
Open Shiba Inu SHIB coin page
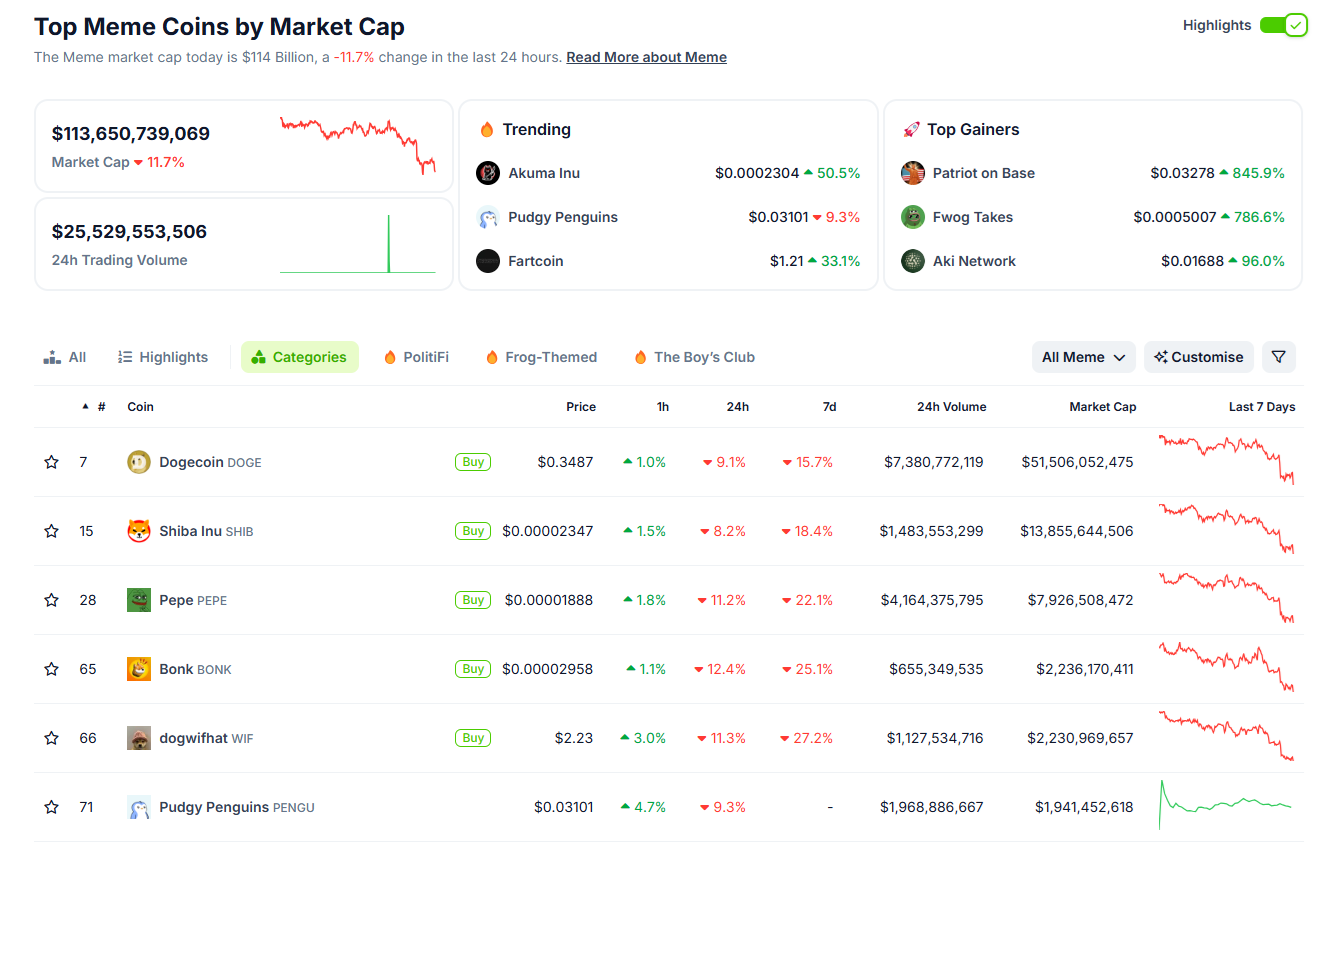coord(206,531)
